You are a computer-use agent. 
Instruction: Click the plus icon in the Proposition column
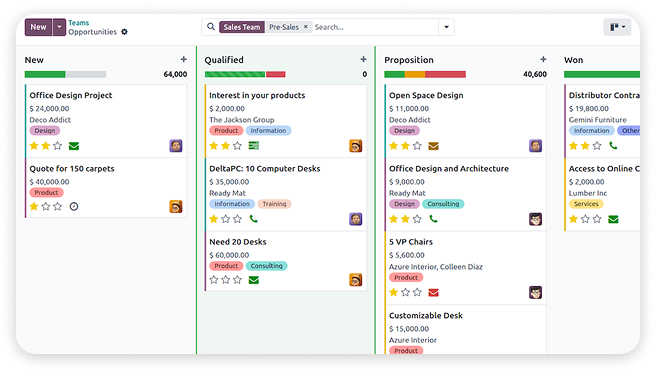tap(543, 59)
